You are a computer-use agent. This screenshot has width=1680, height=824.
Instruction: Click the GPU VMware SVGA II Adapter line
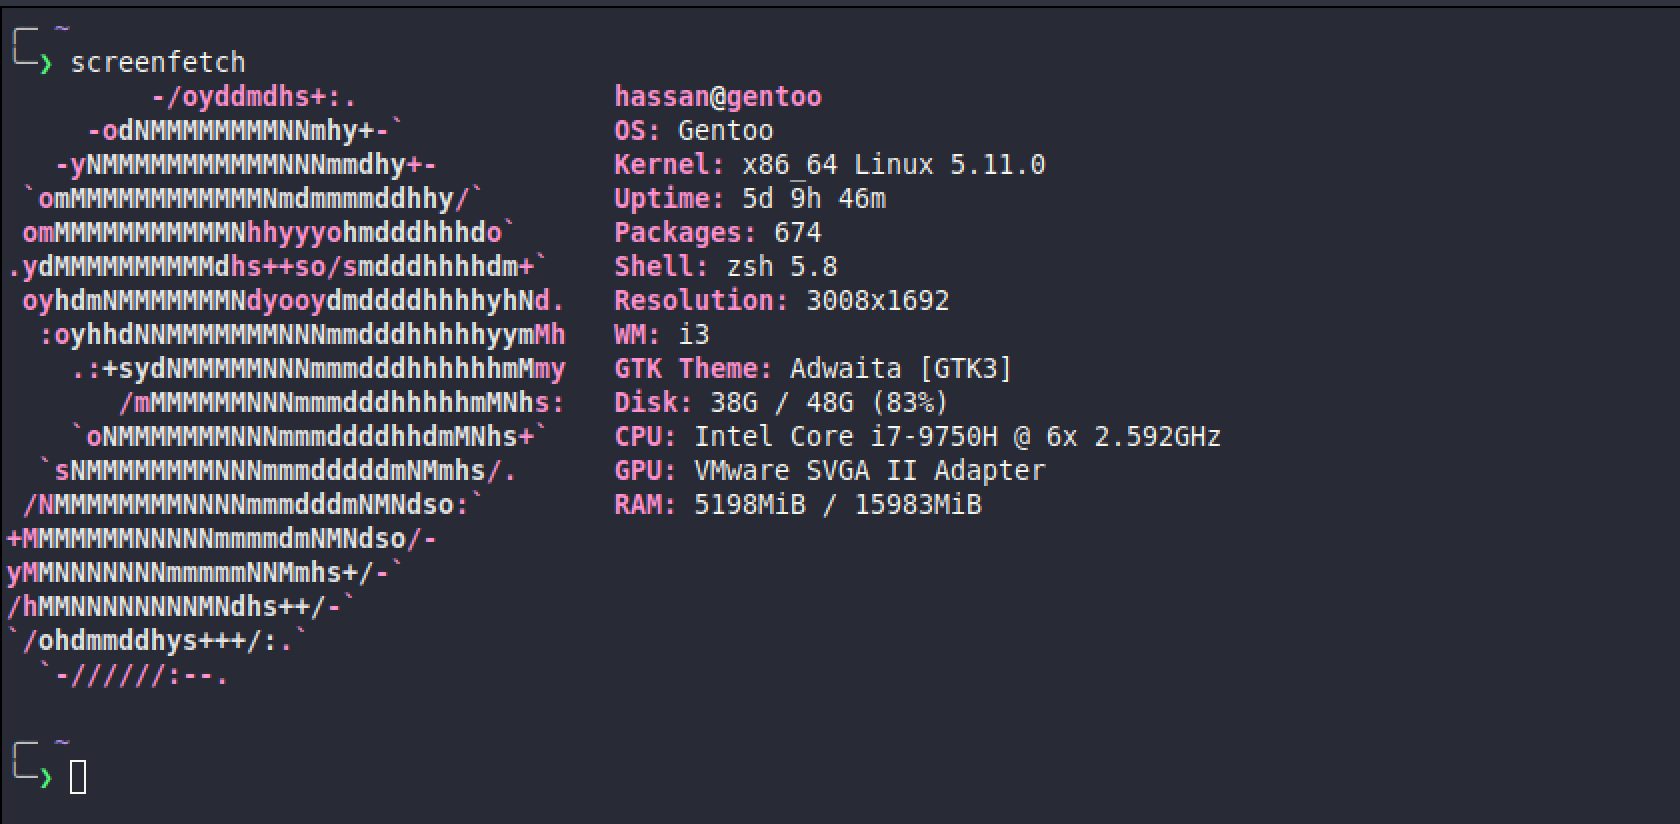click(829, 471)
